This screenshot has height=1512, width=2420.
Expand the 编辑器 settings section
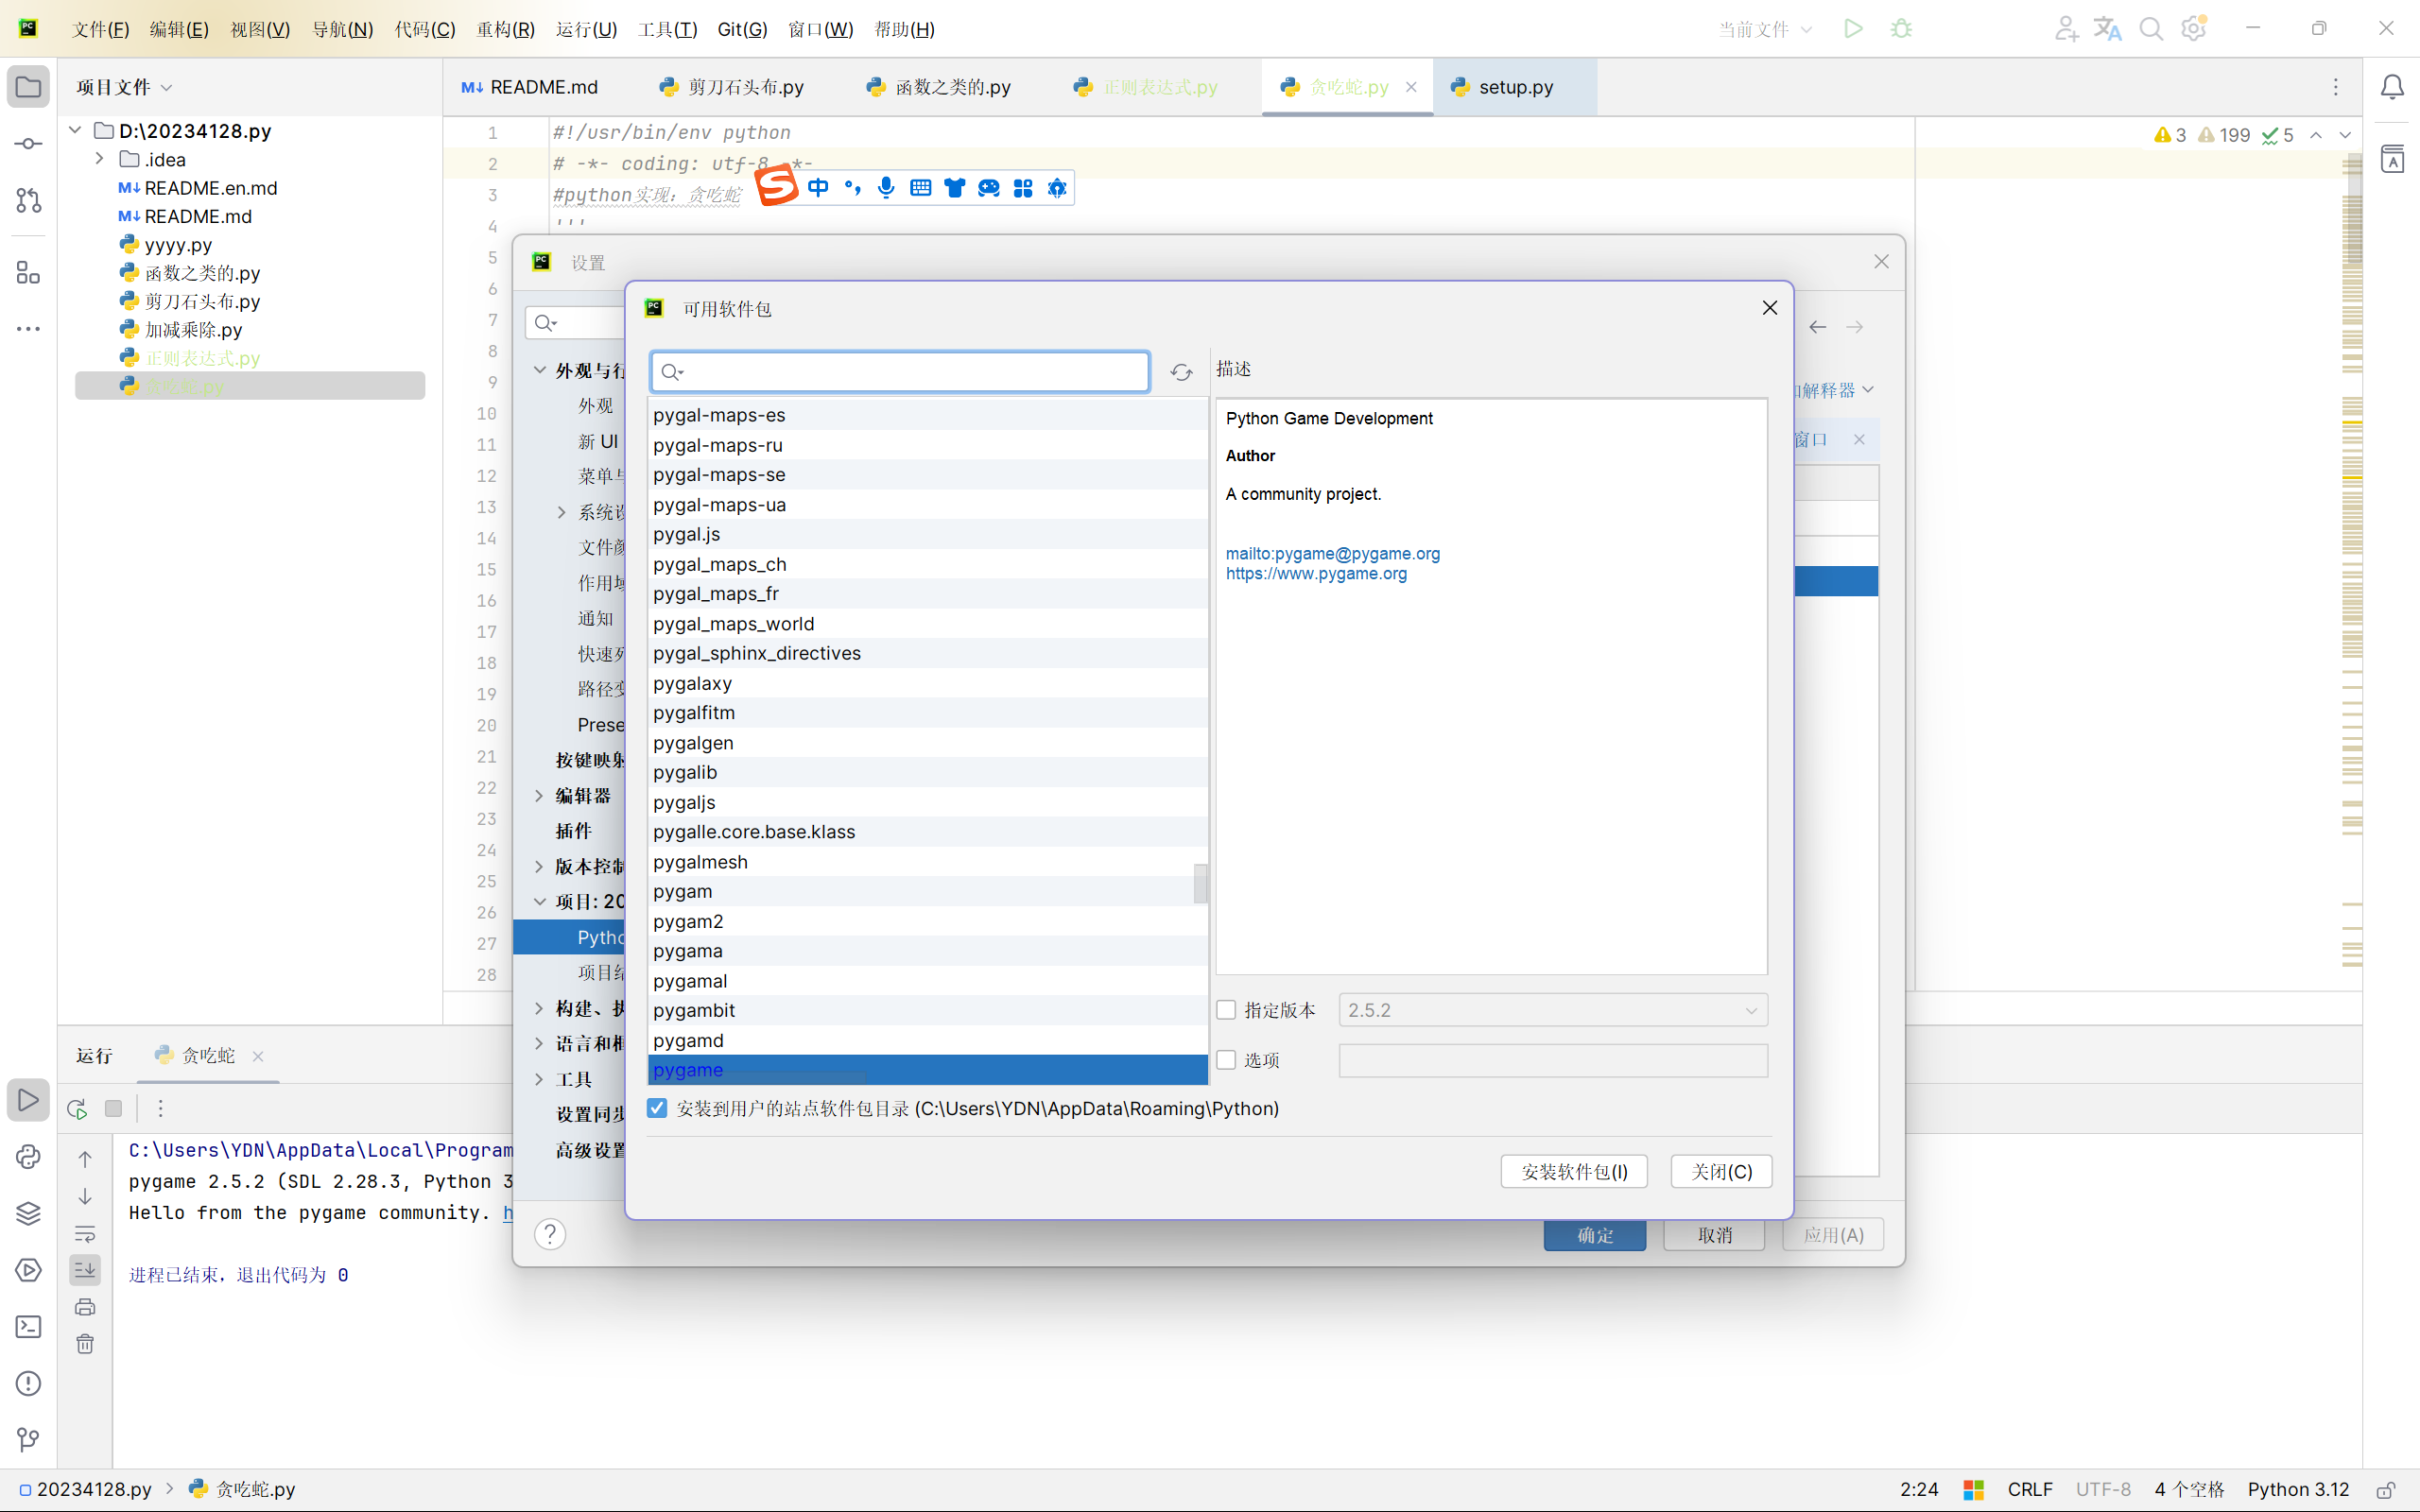[540, 796]
